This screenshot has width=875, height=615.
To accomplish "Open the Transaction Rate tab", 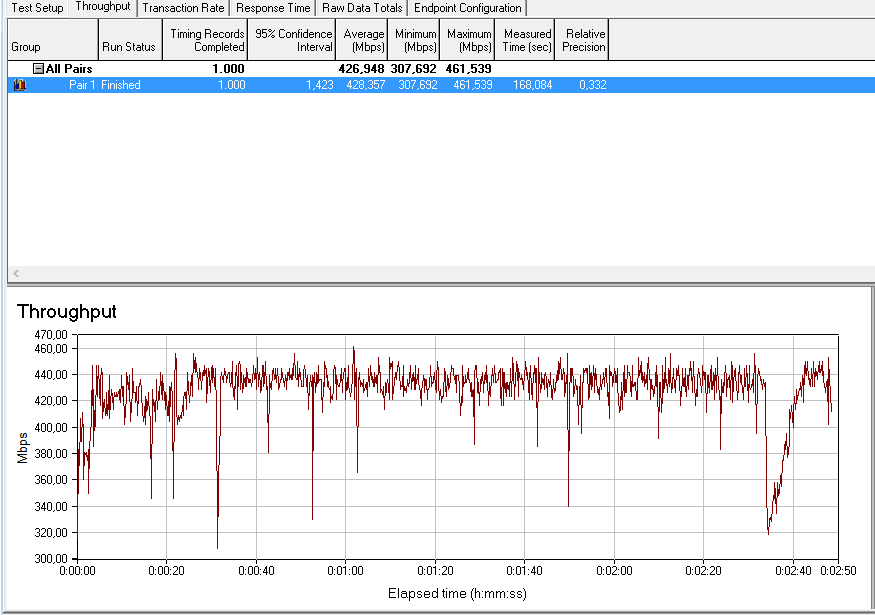I will (182, 8).
